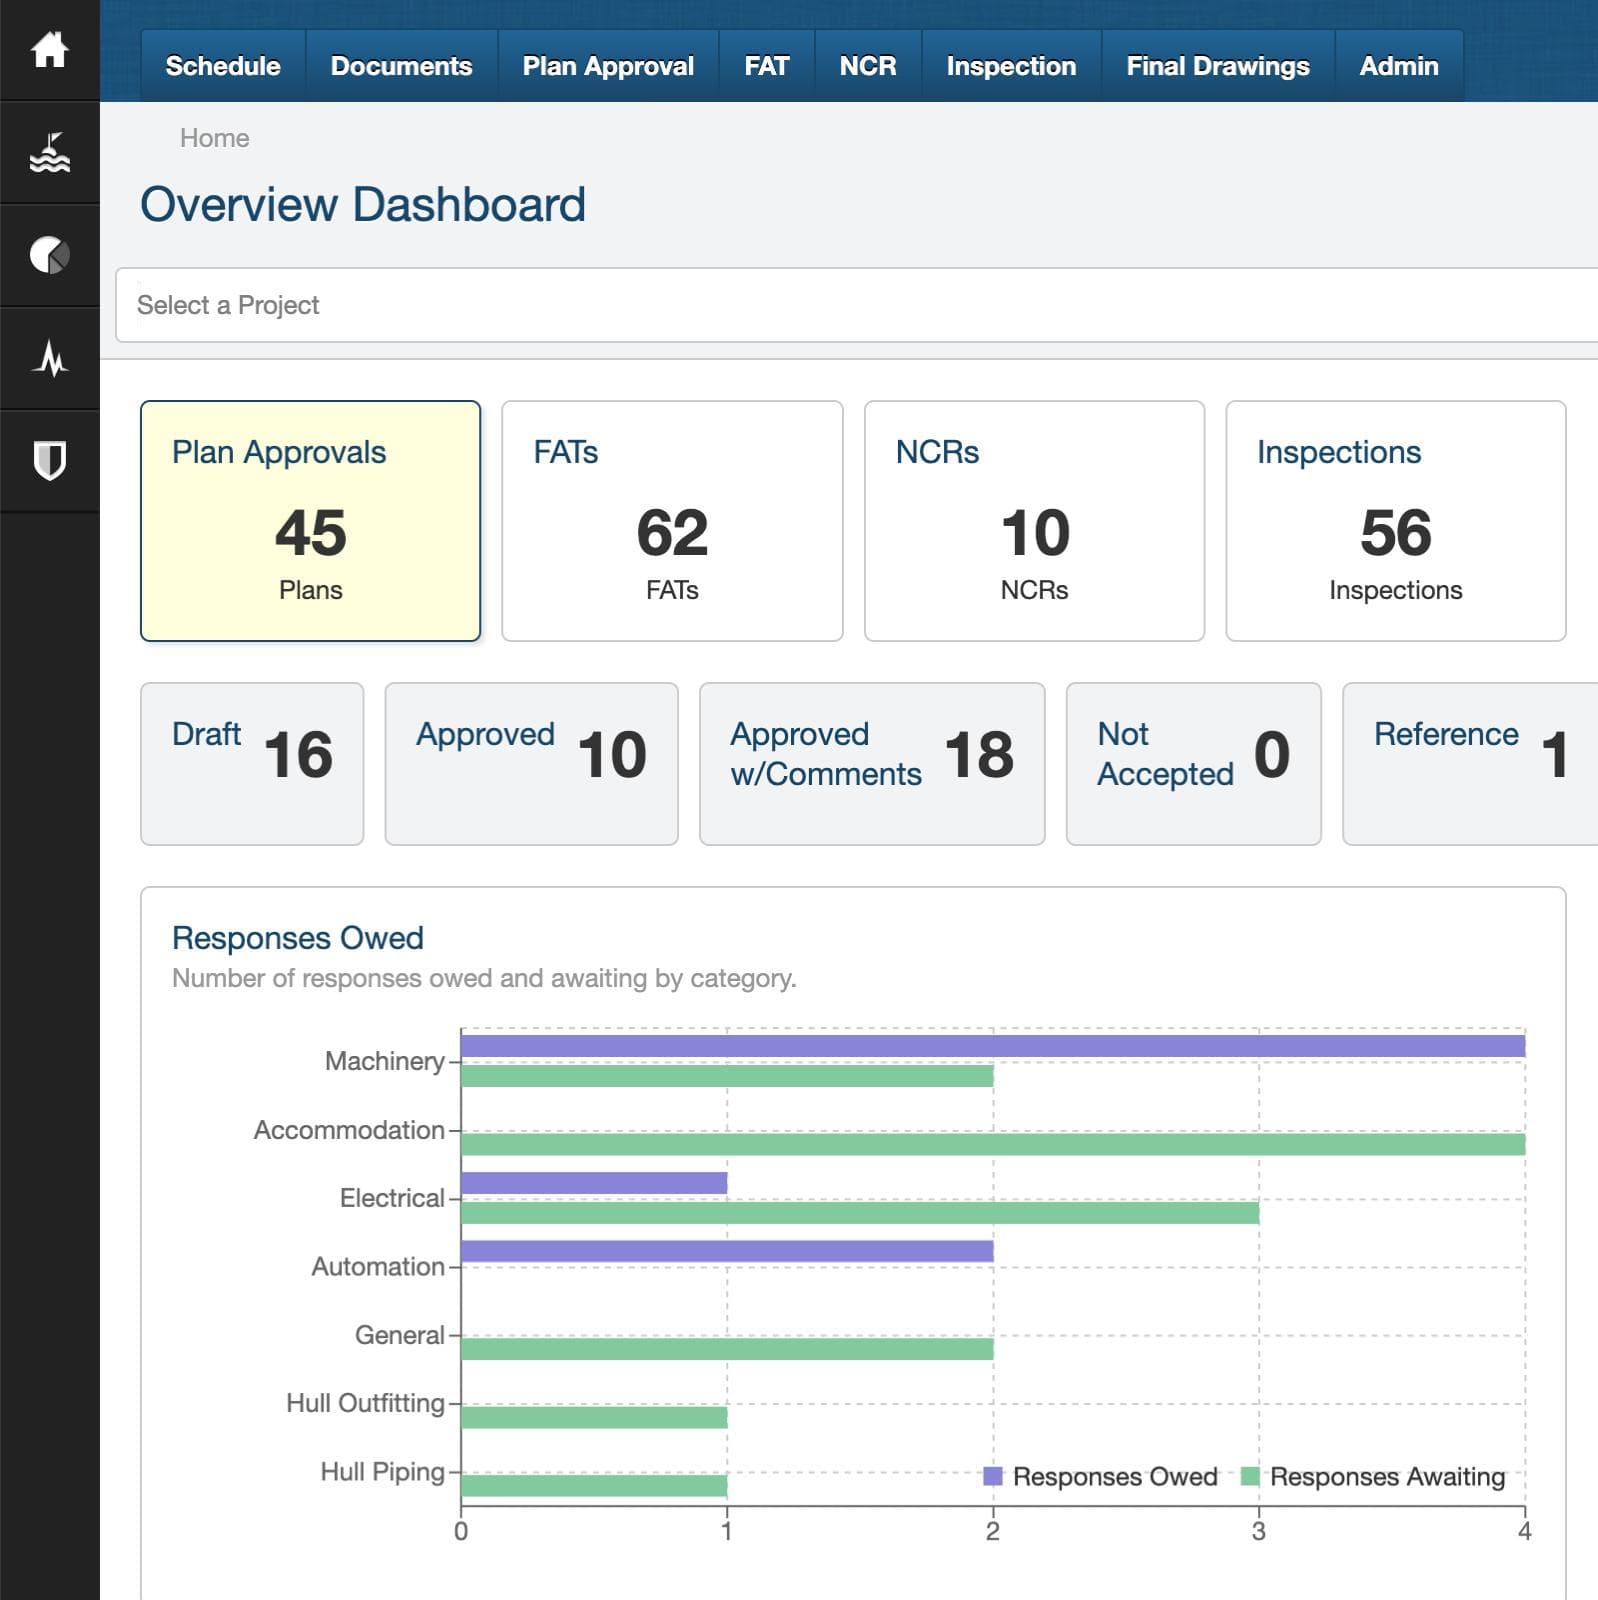
Task: Filter by Approved status card
Action: (x=531, y=764)
